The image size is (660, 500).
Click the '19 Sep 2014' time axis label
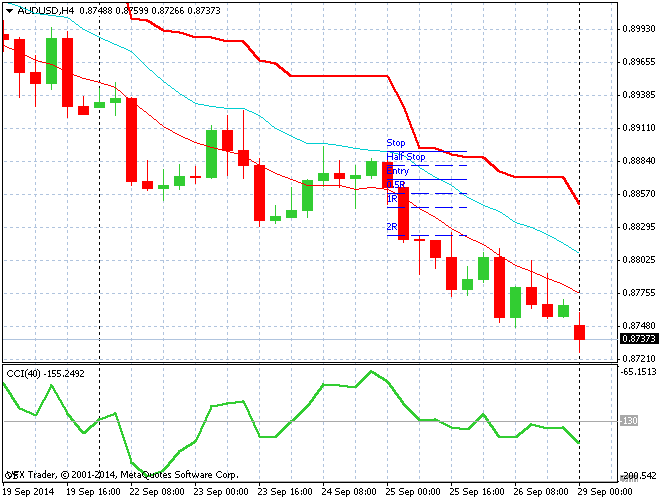pyautogui.click(x=28, y=492)
